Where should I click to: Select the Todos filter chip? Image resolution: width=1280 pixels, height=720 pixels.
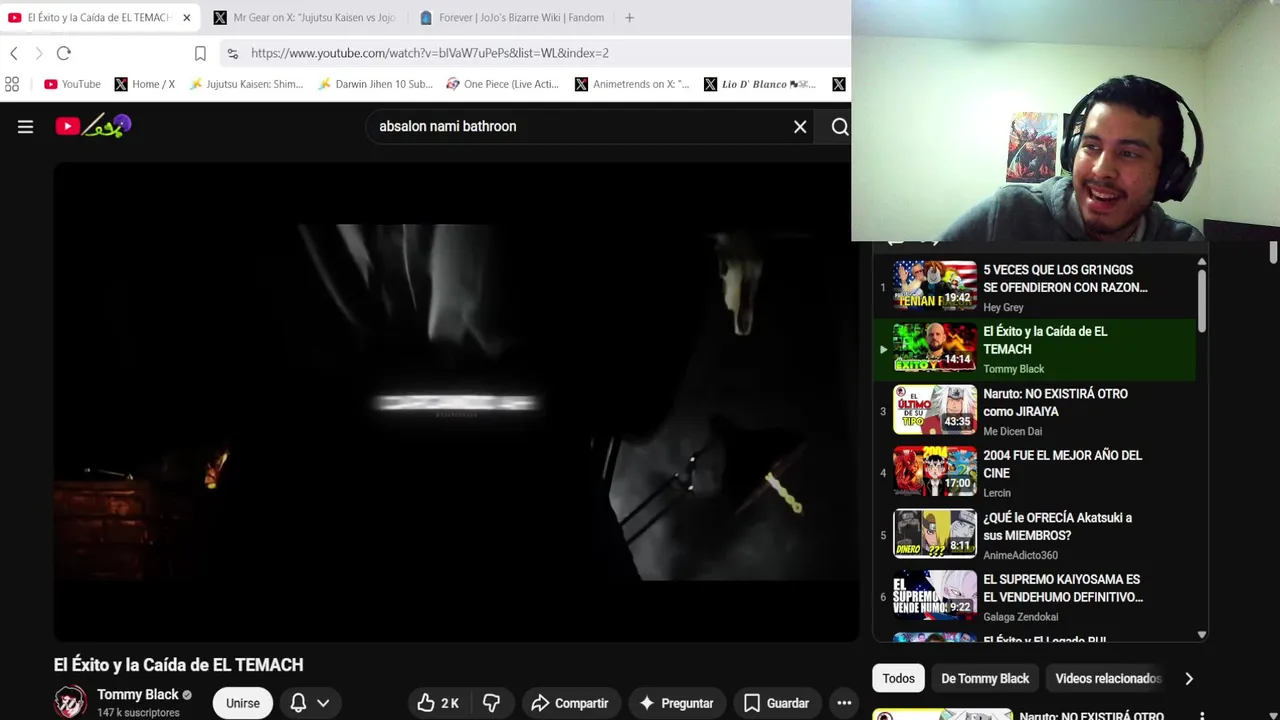point(898,678)
